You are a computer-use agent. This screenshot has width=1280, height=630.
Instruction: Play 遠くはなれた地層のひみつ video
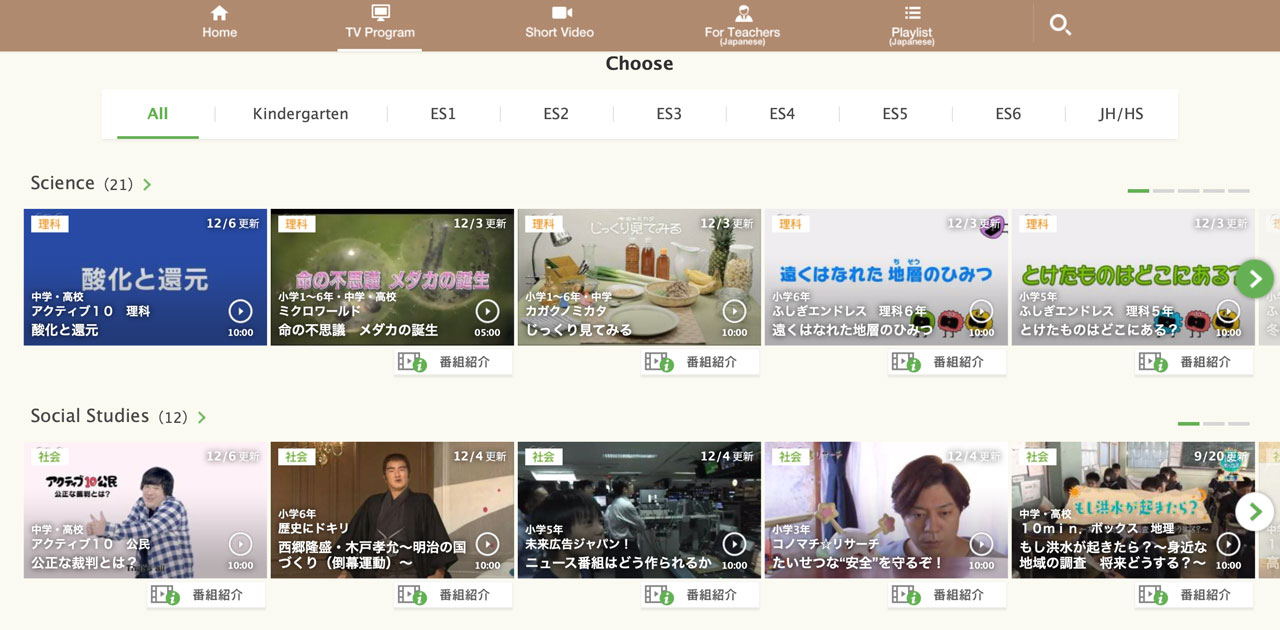pyautogui.click(x=981, y=310)
